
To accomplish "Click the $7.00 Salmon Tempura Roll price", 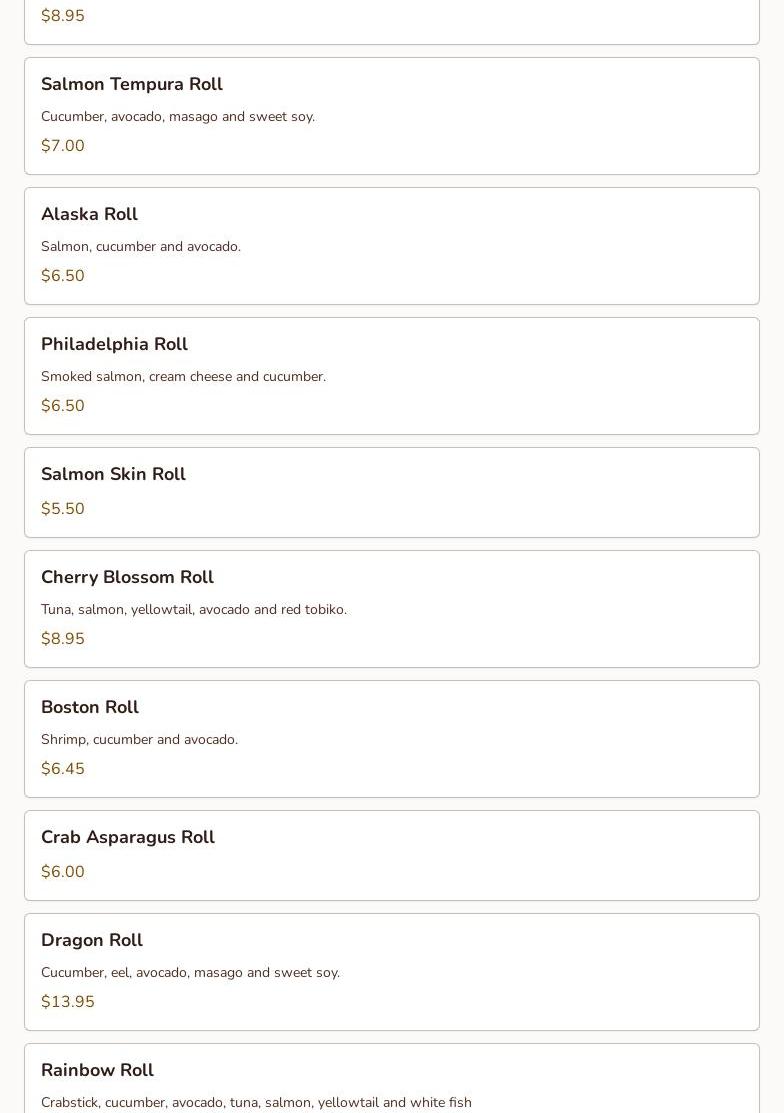I will click(x=63, y=146).
